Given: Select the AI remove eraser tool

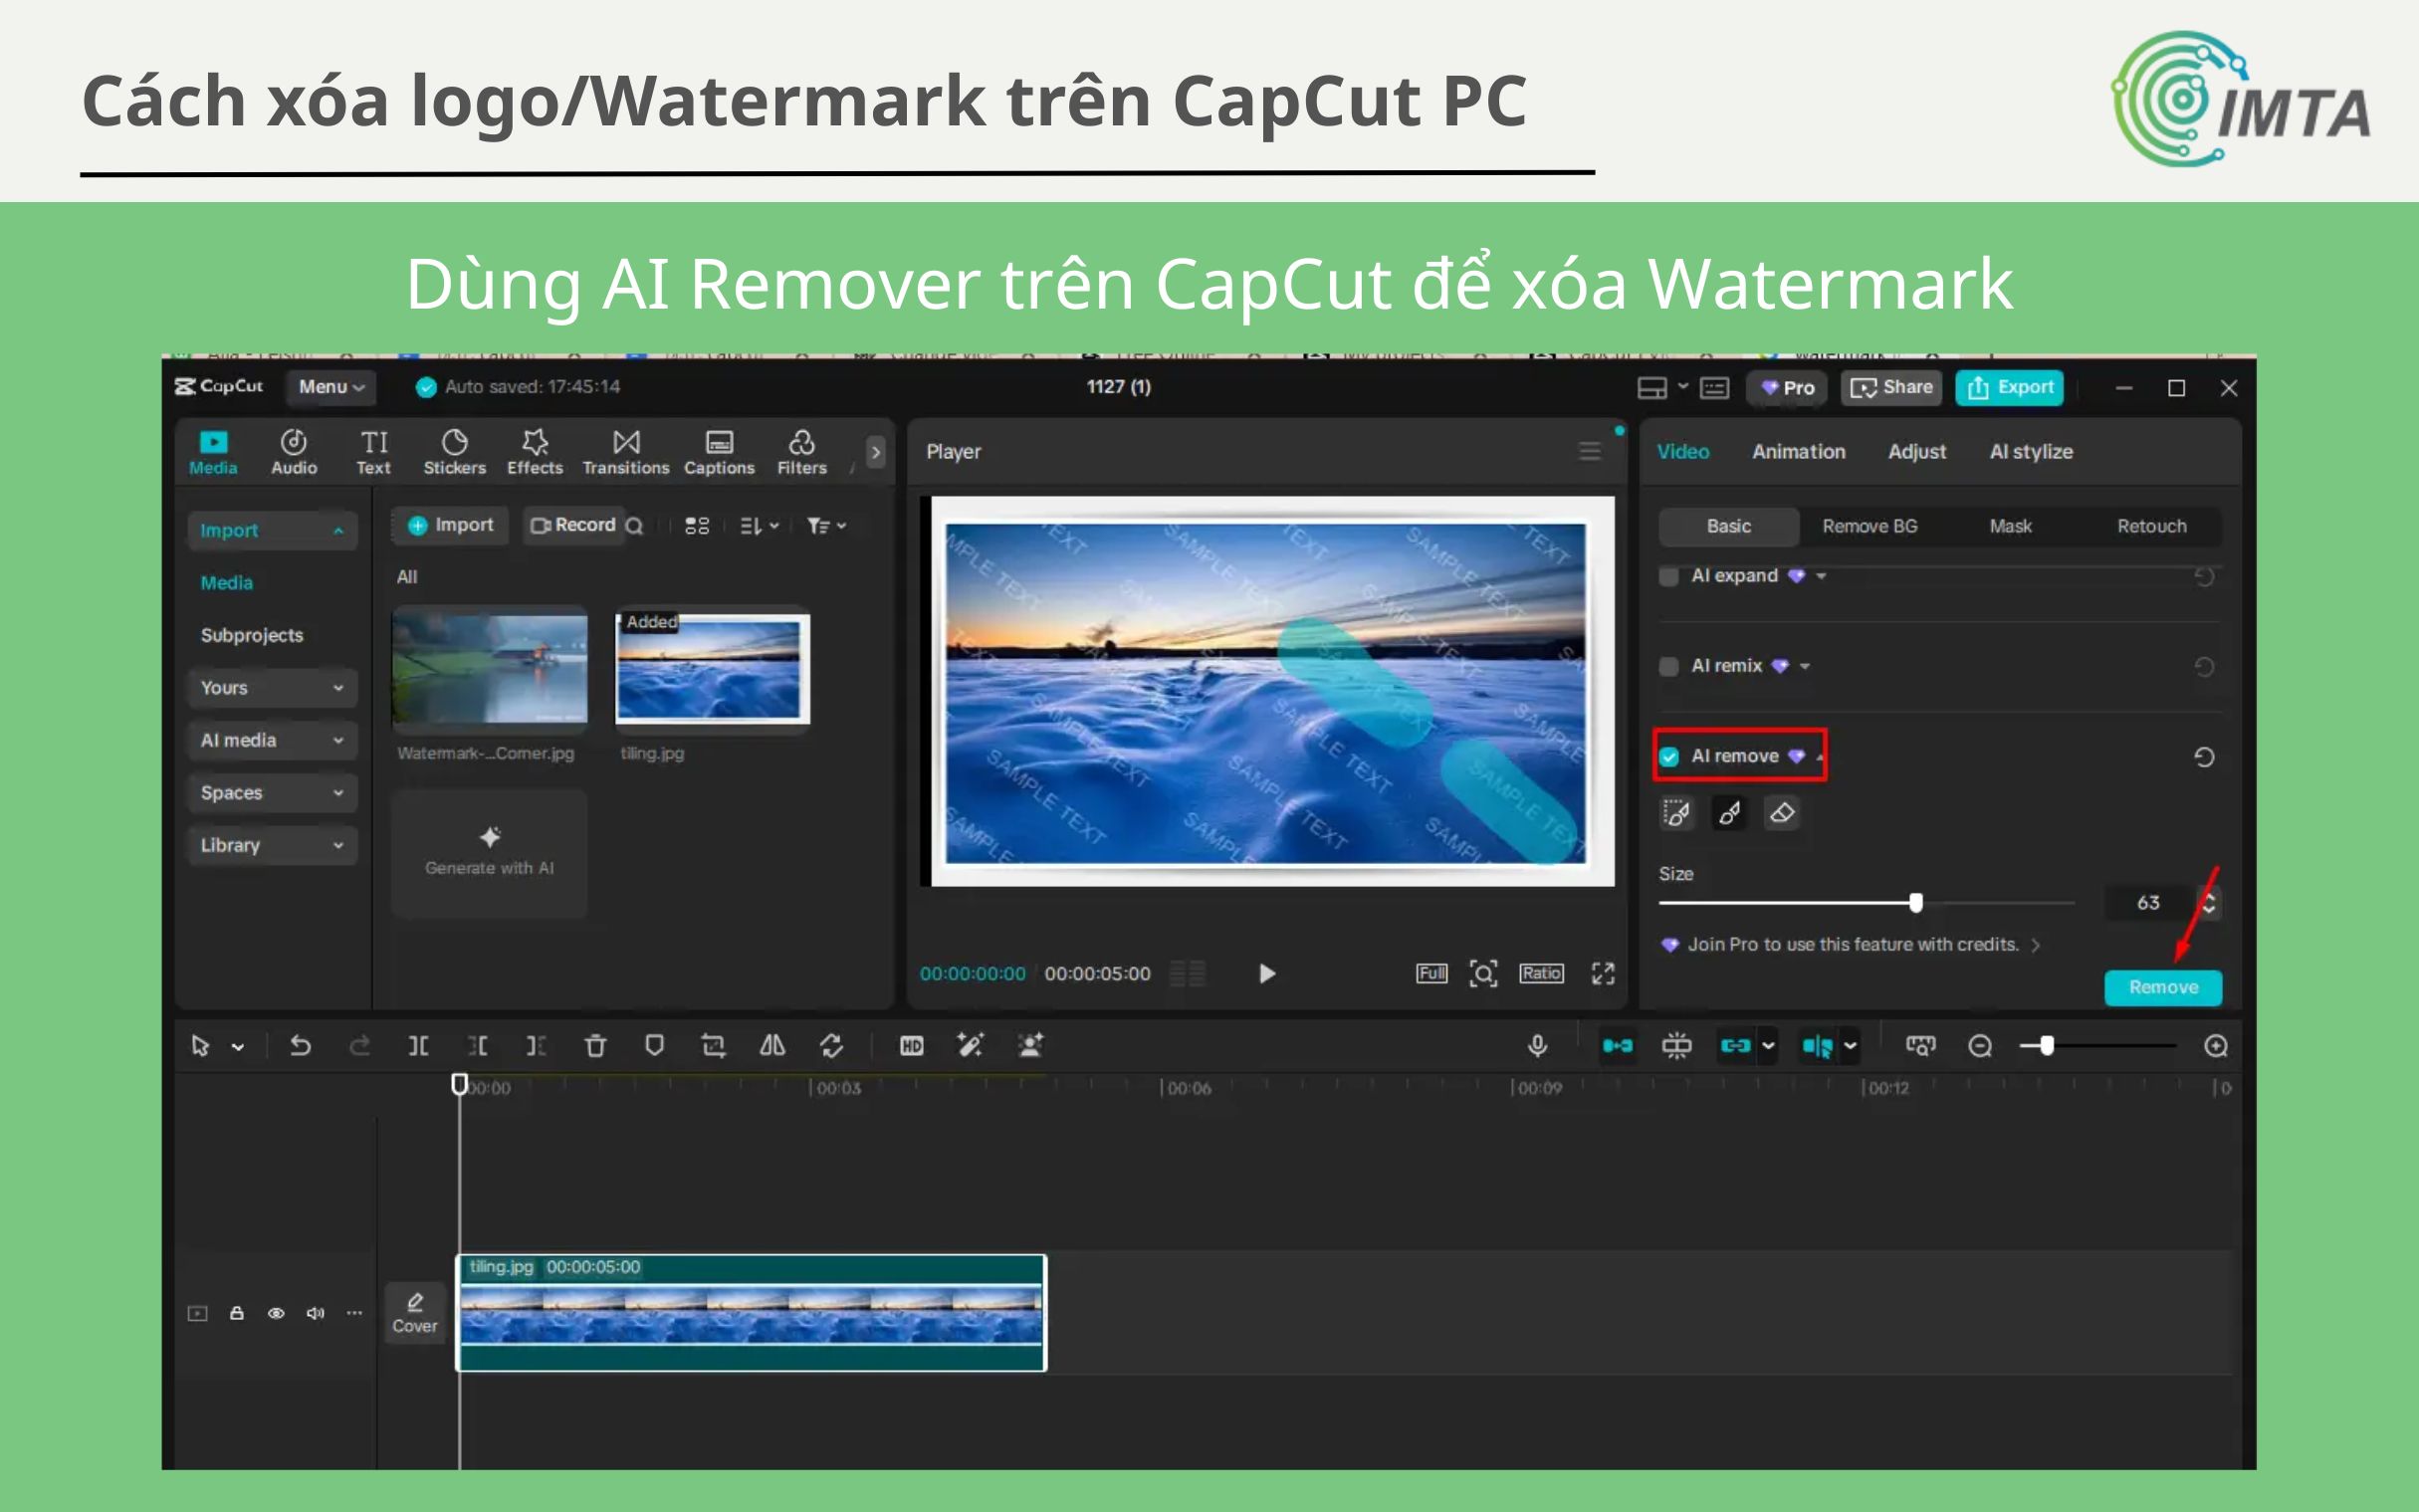Looking at the screenshot, I should coord(1781,813).
